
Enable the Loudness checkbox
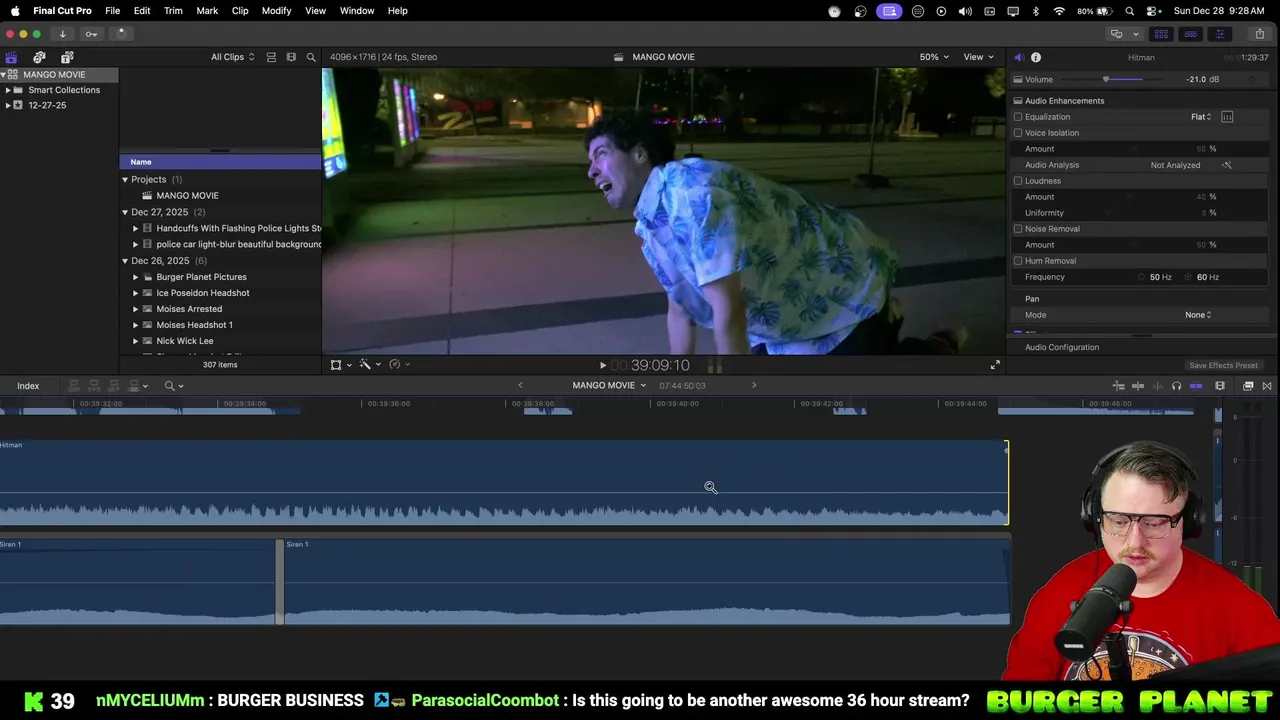click(x=1018, y=181)
